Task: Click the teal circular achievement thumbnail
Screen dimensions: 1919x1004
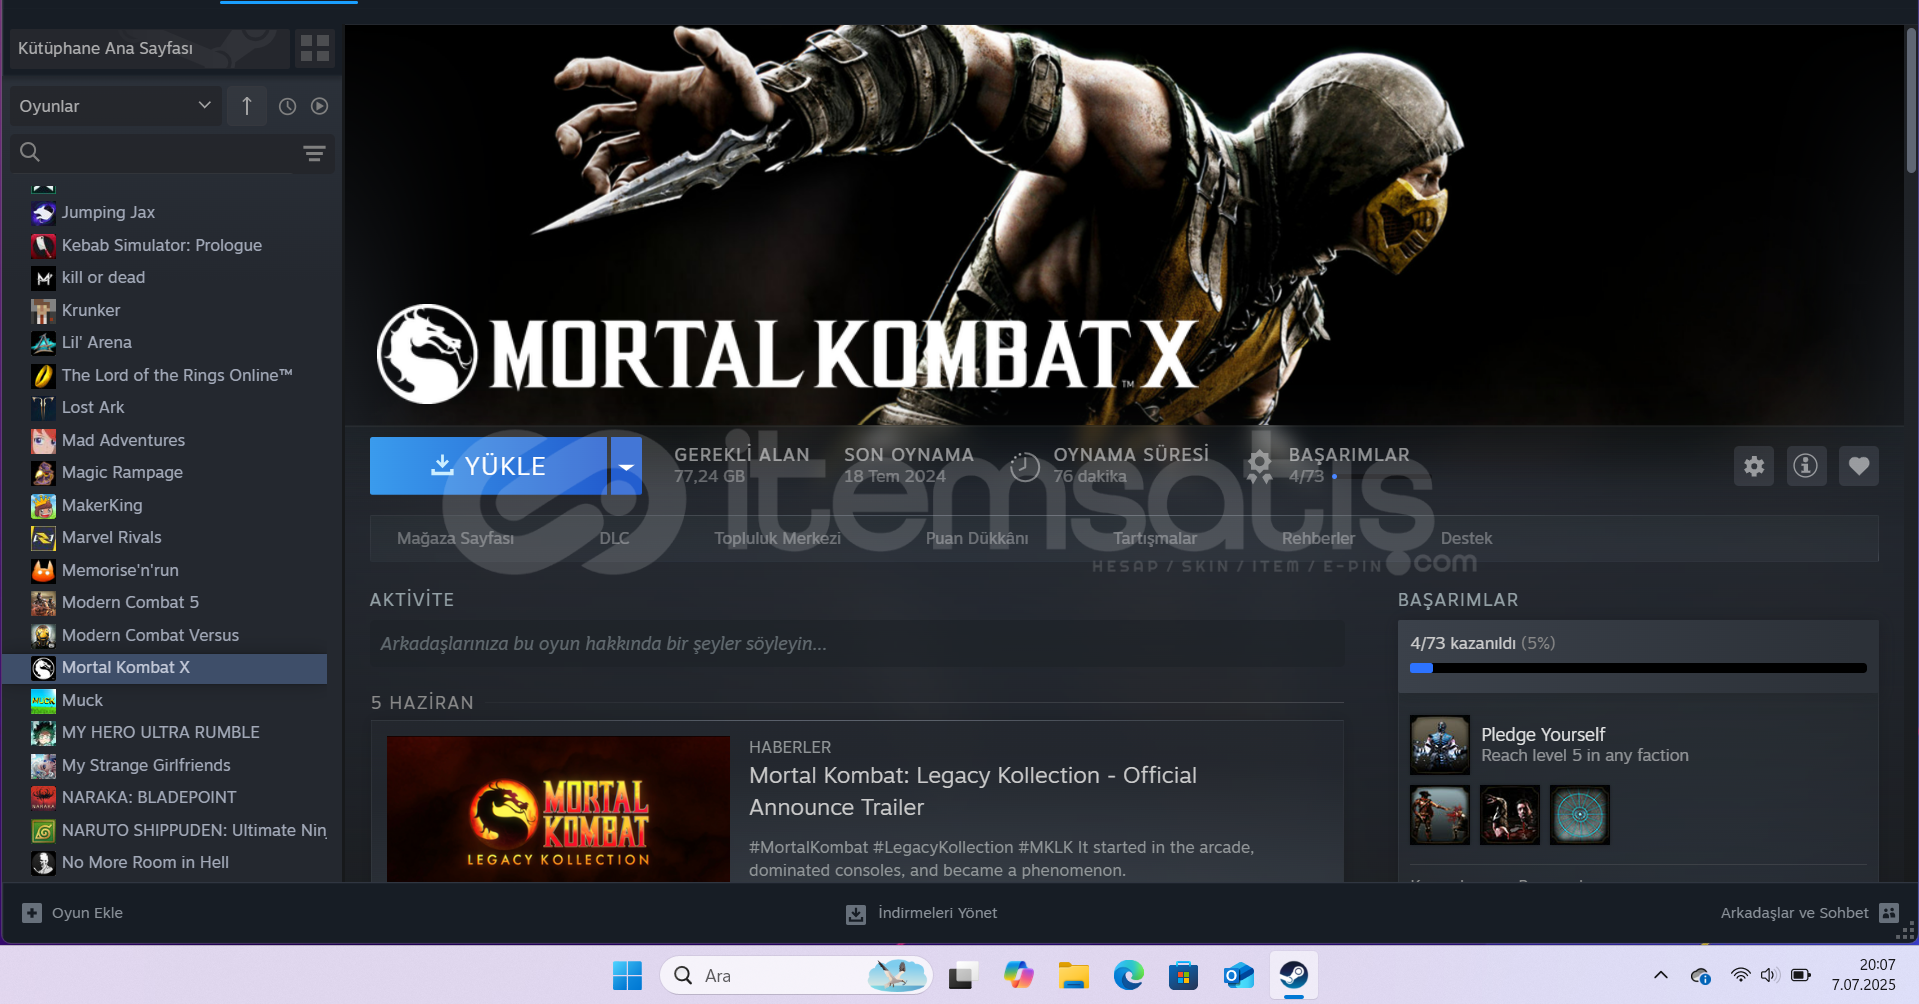Action: (1580, 815)
